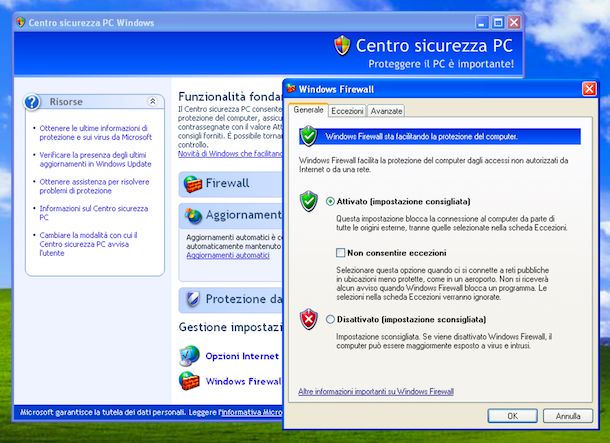Click the Funzionalità fondamentali heading text

tap(230, 96)
